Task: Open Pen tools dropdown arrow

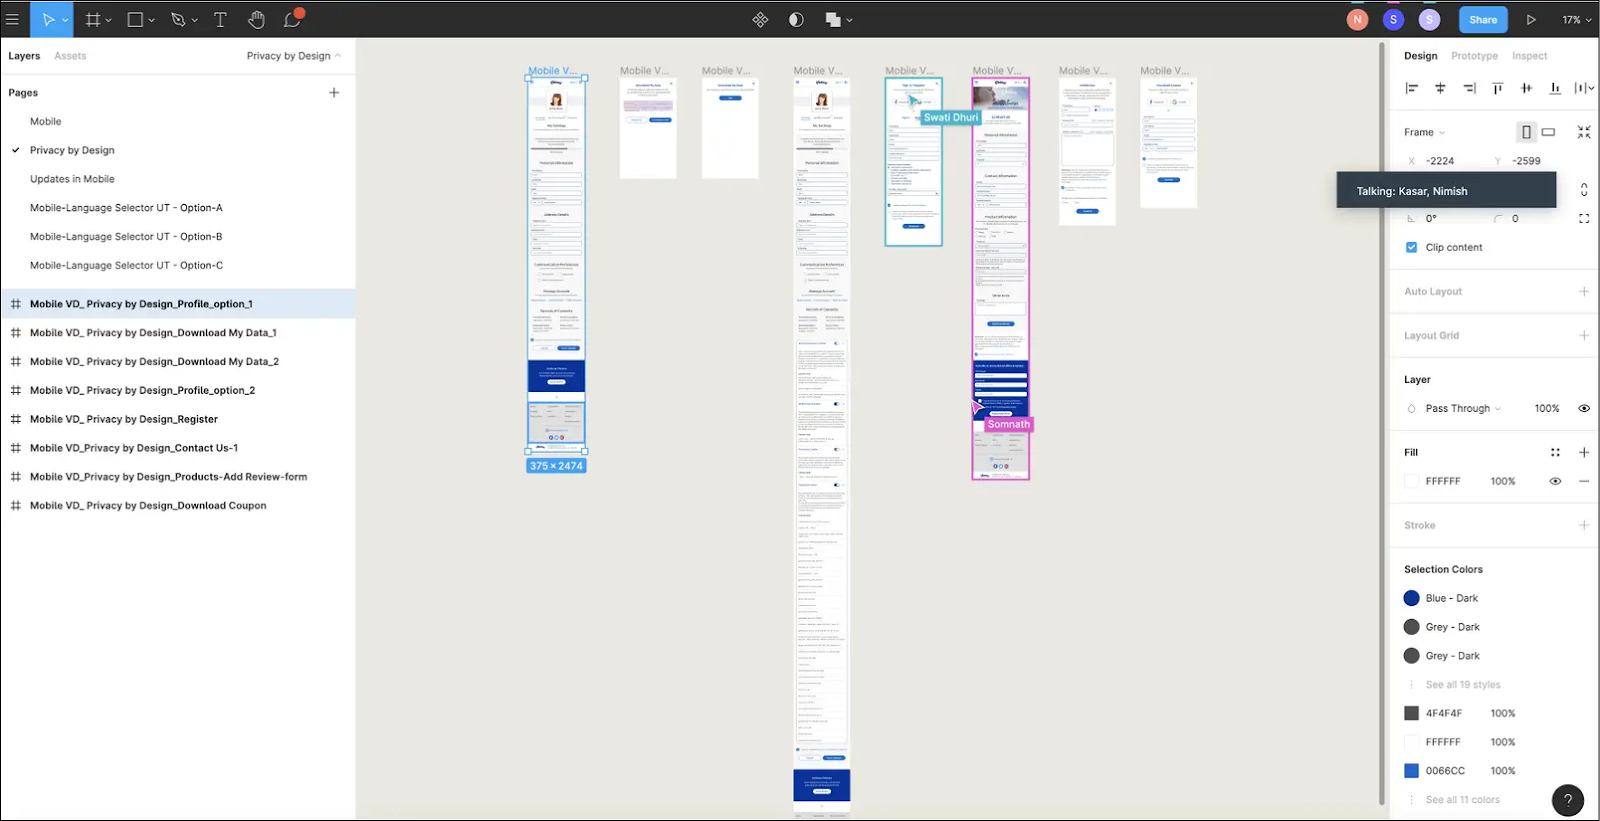Action: pos(194,20)
